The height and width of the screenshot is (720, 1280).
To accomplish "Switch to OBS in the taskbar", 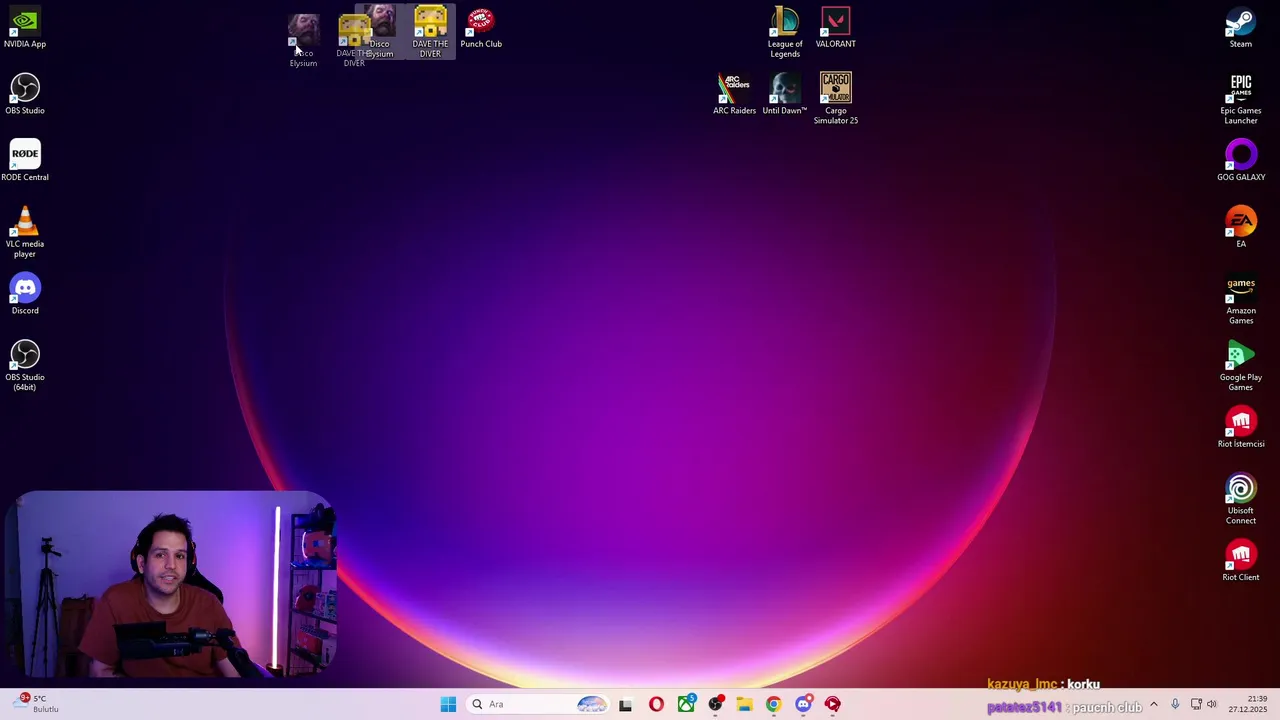I will 715,704.
